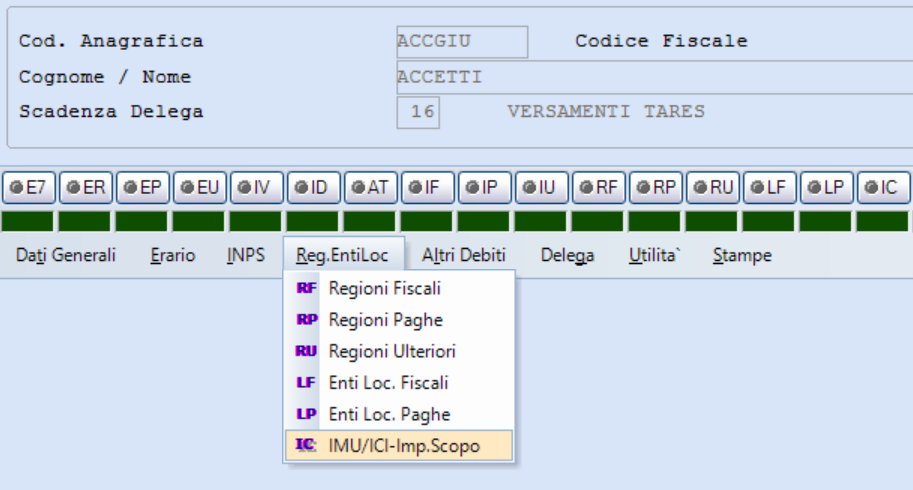The image size is (913, 490).
Task: Click the IC icon beside IMU/ICI-Imp.Scopo
Action: click(305, 446)
